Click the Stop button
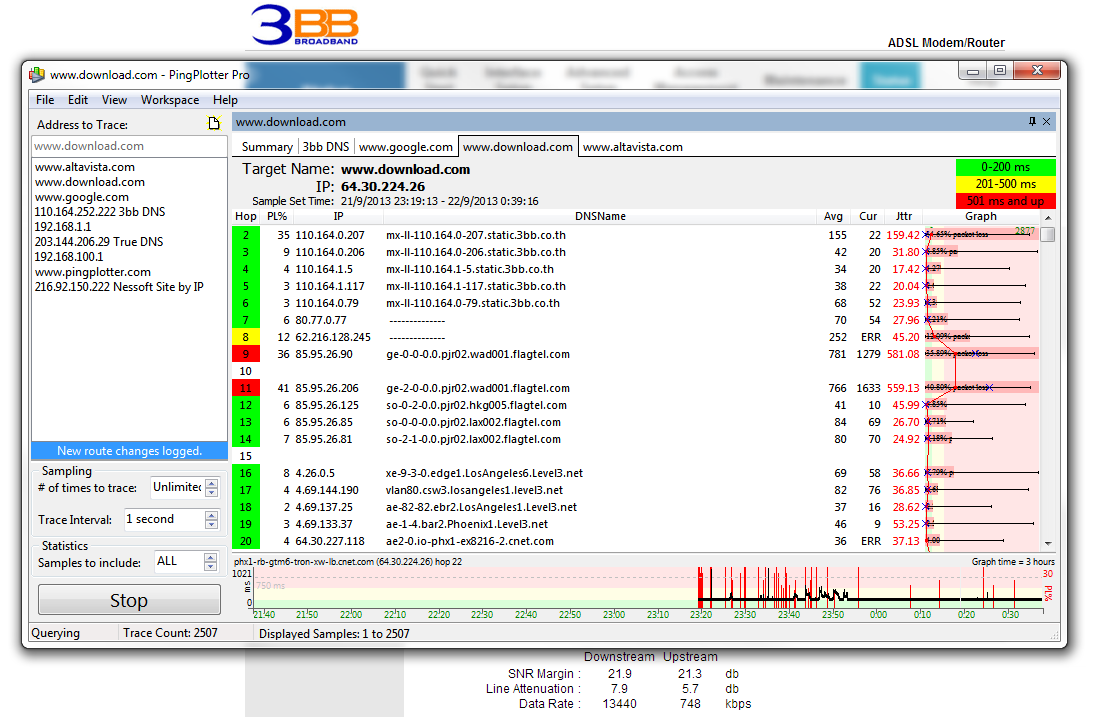The width and height of the screenshot is (1099, 717). coord(129,600)
